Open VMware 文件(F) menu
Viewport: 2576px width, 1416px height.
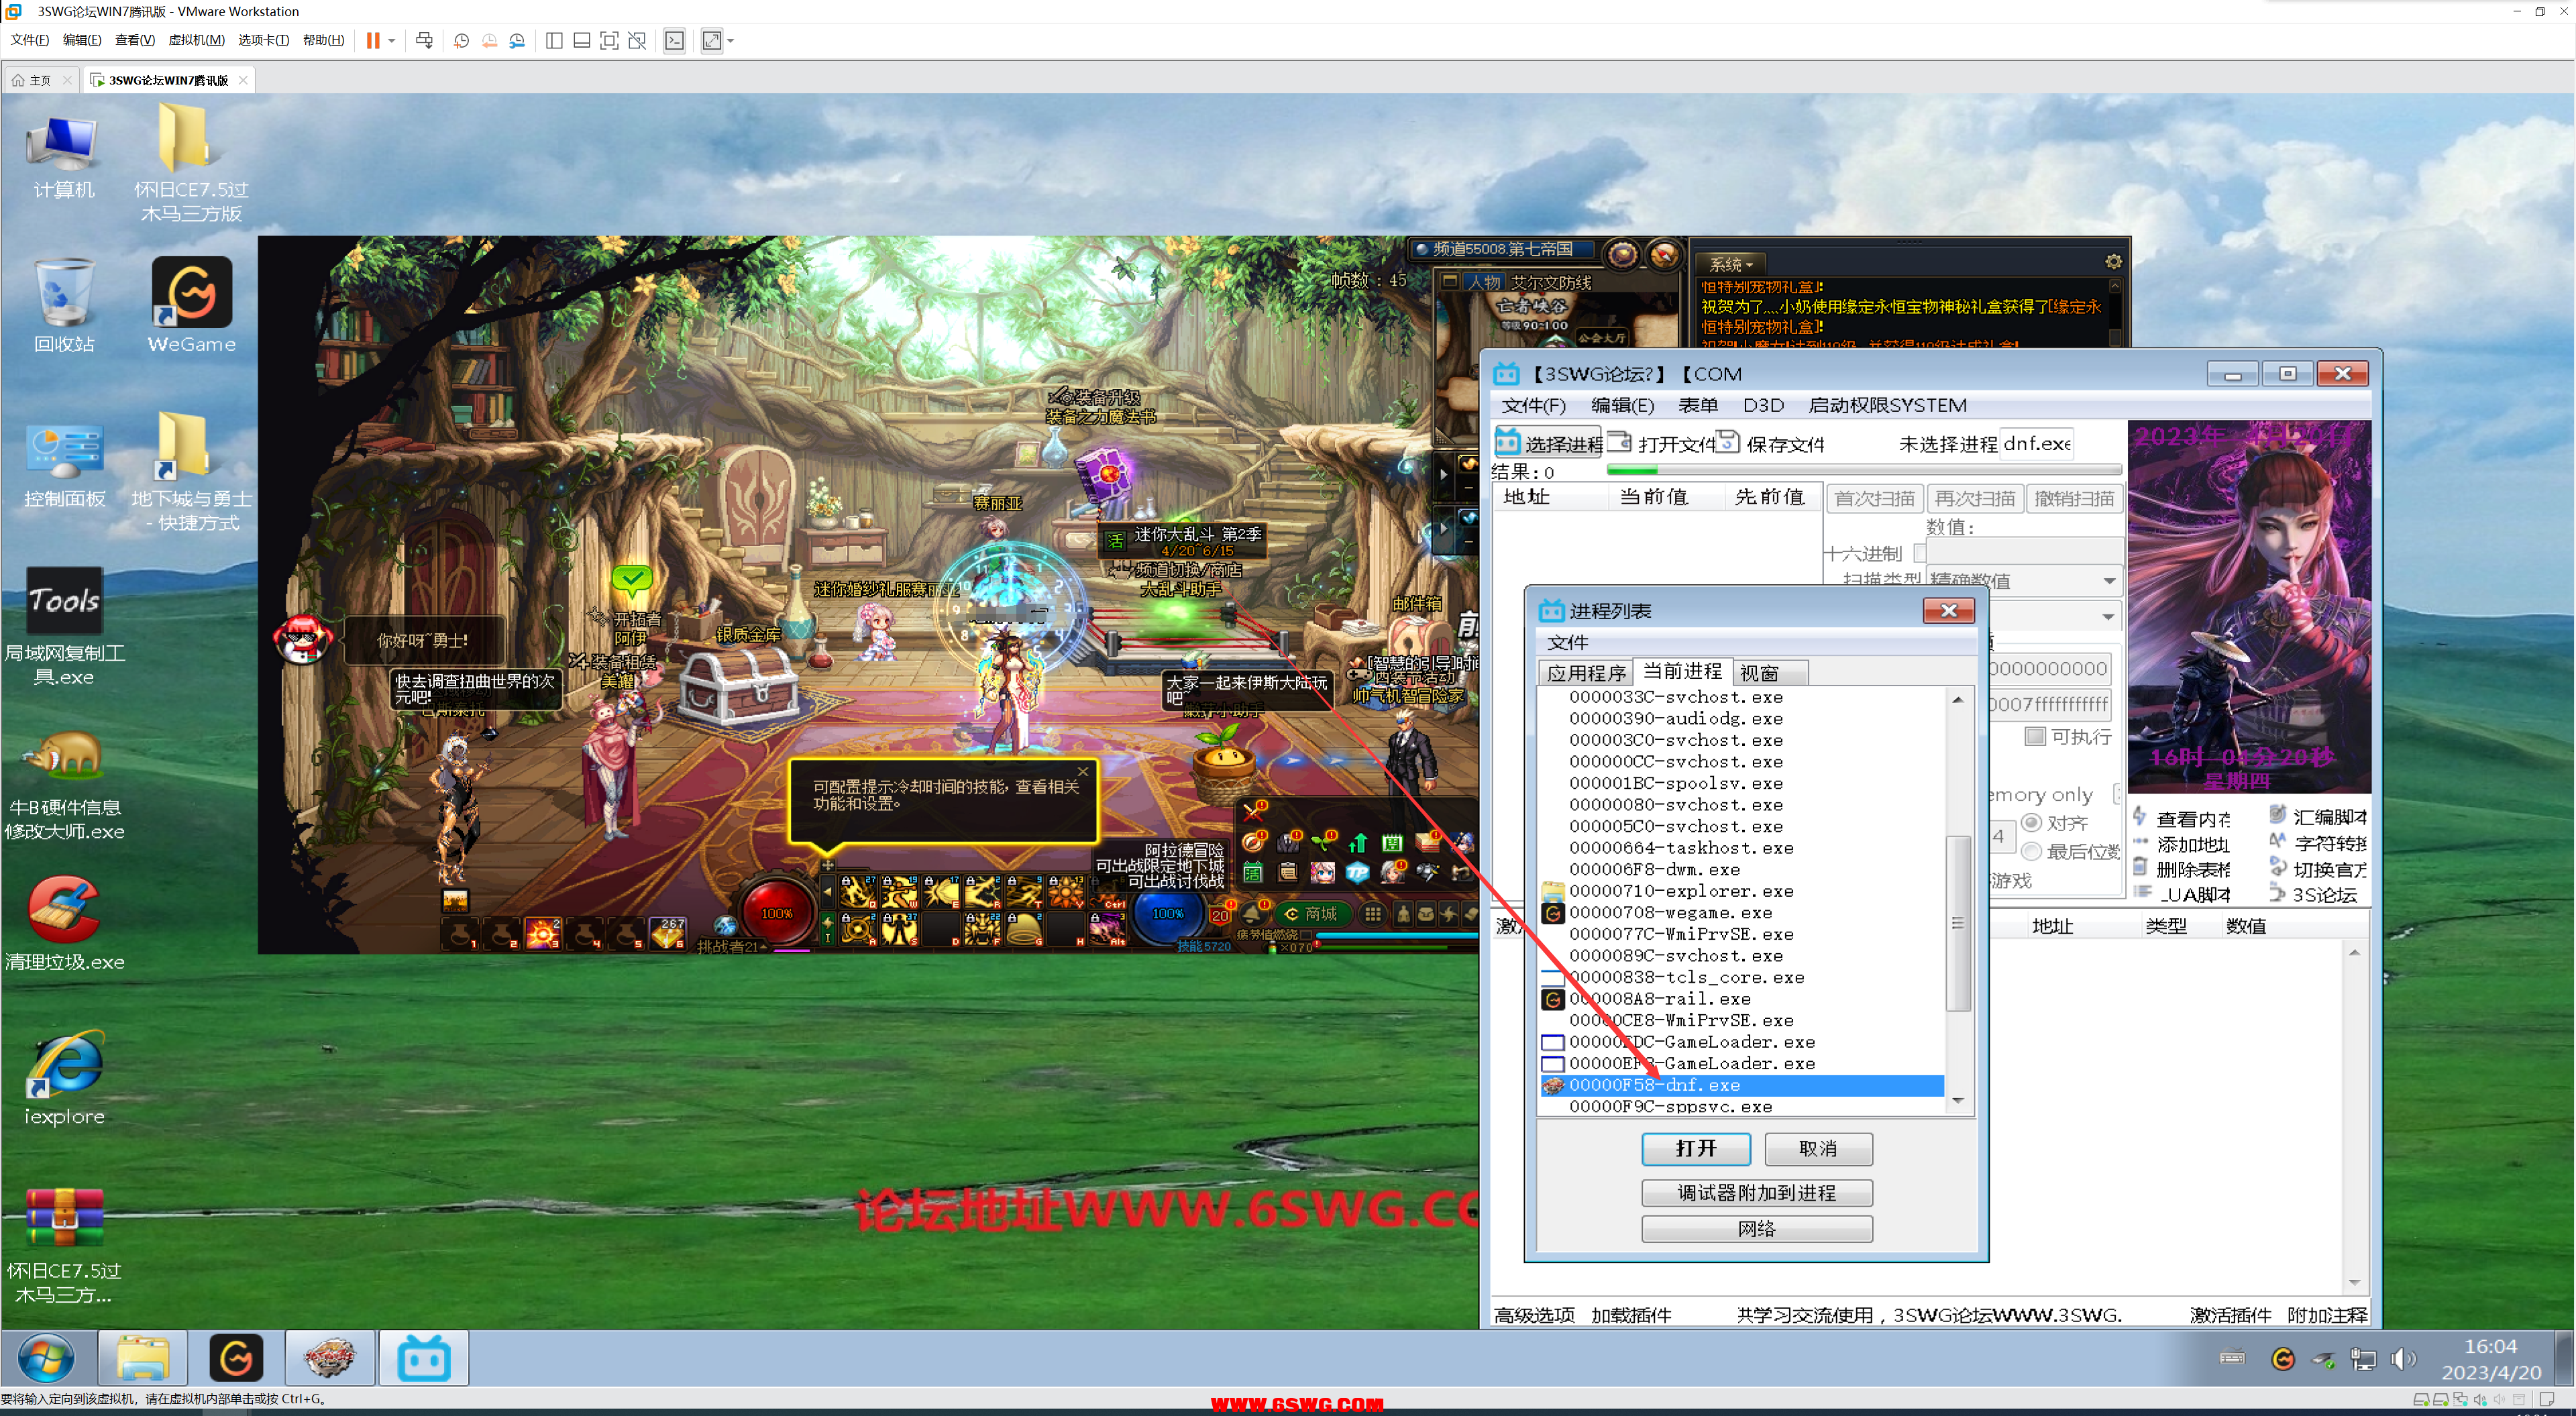click(29, 40)
